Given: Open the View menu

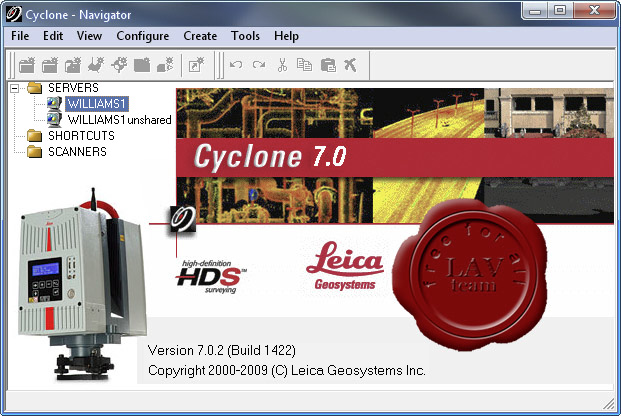Looking at the screenshot, I should pyautogui.click(x=89, y=36).
